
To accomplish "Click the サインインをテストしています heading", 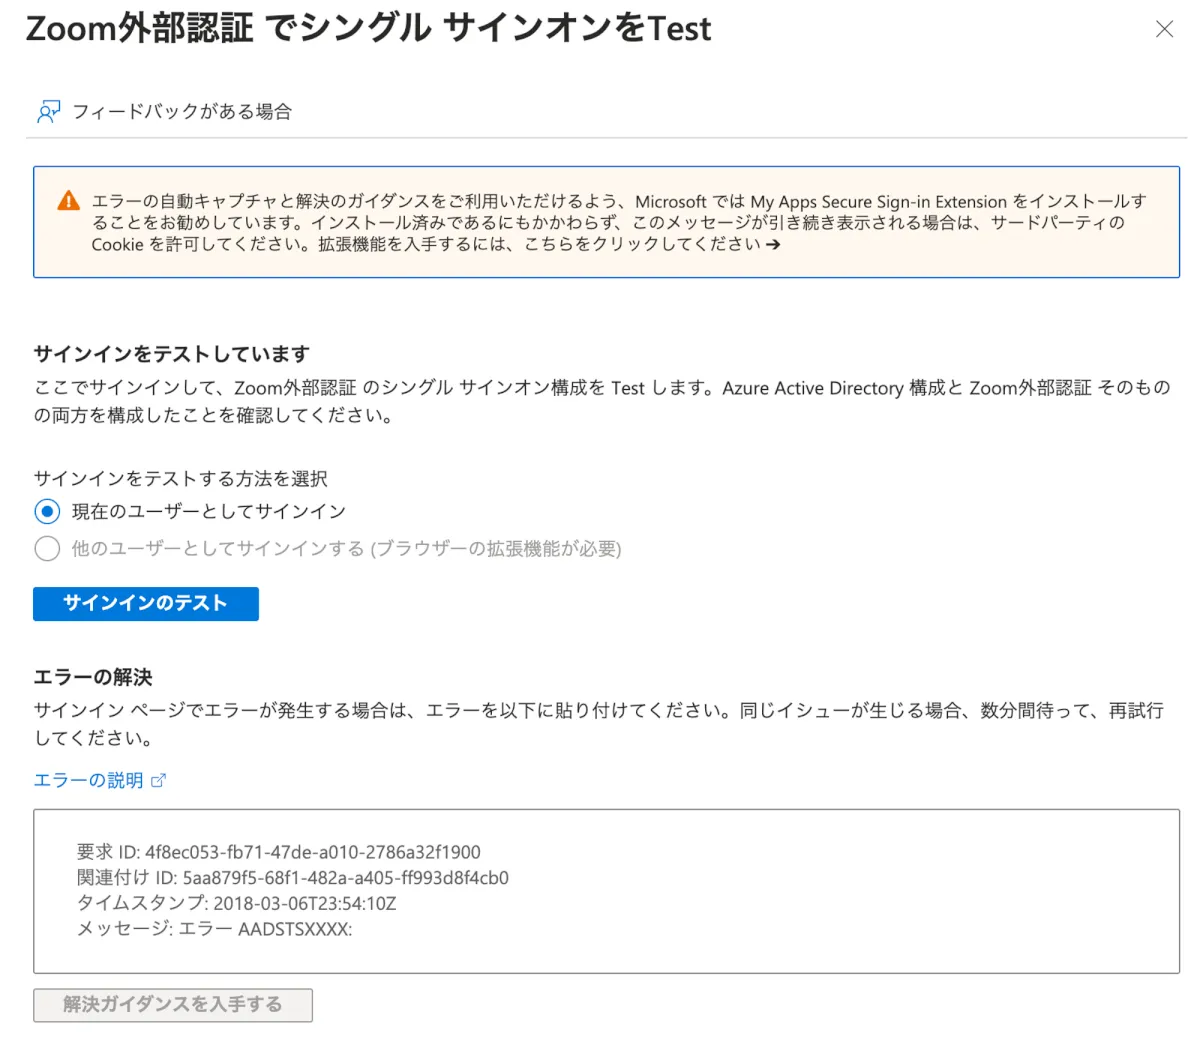I will click(172, 354).
